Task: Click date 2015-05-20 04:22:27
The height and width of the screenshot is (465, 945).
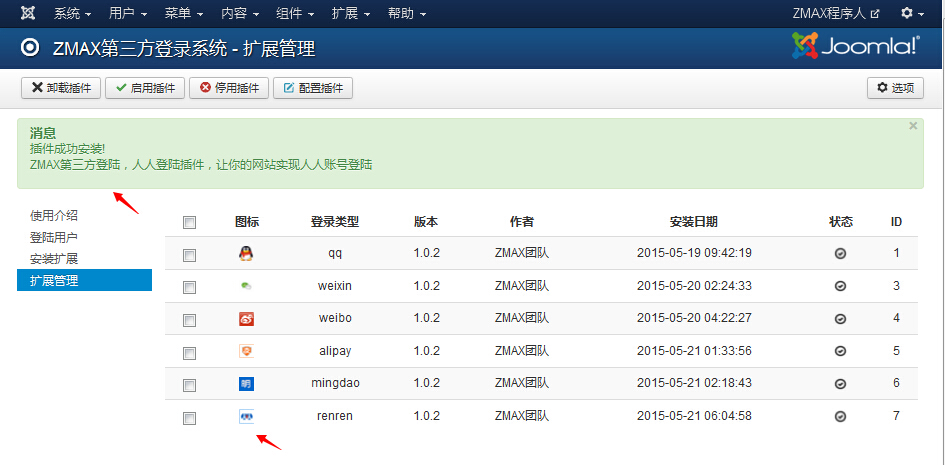Action: click(x=694, y=319)
